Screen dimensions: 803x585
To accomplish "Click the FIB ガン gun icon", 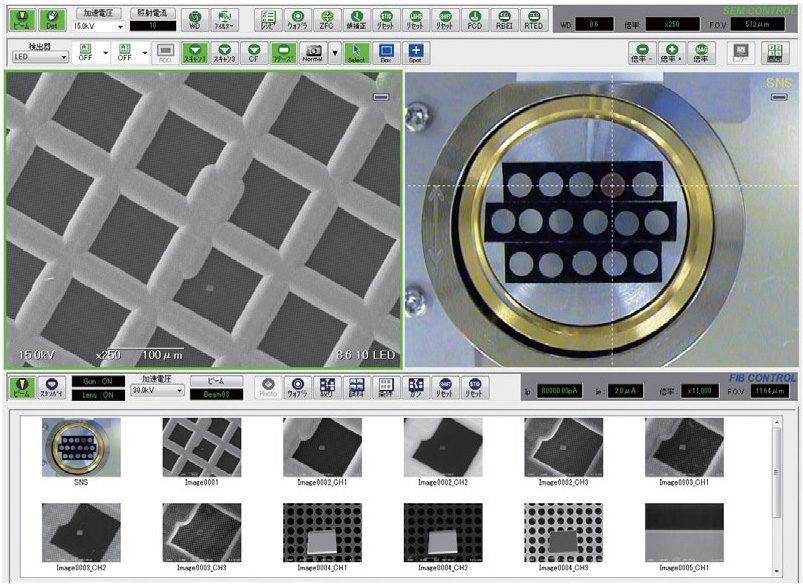I will 415,388.
